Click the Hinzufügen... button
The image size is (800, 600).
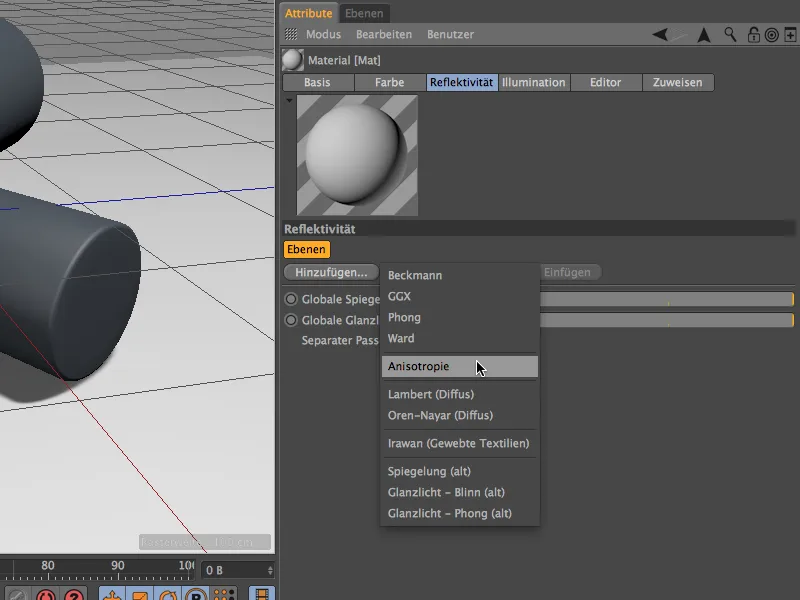[x=331, y=272]
